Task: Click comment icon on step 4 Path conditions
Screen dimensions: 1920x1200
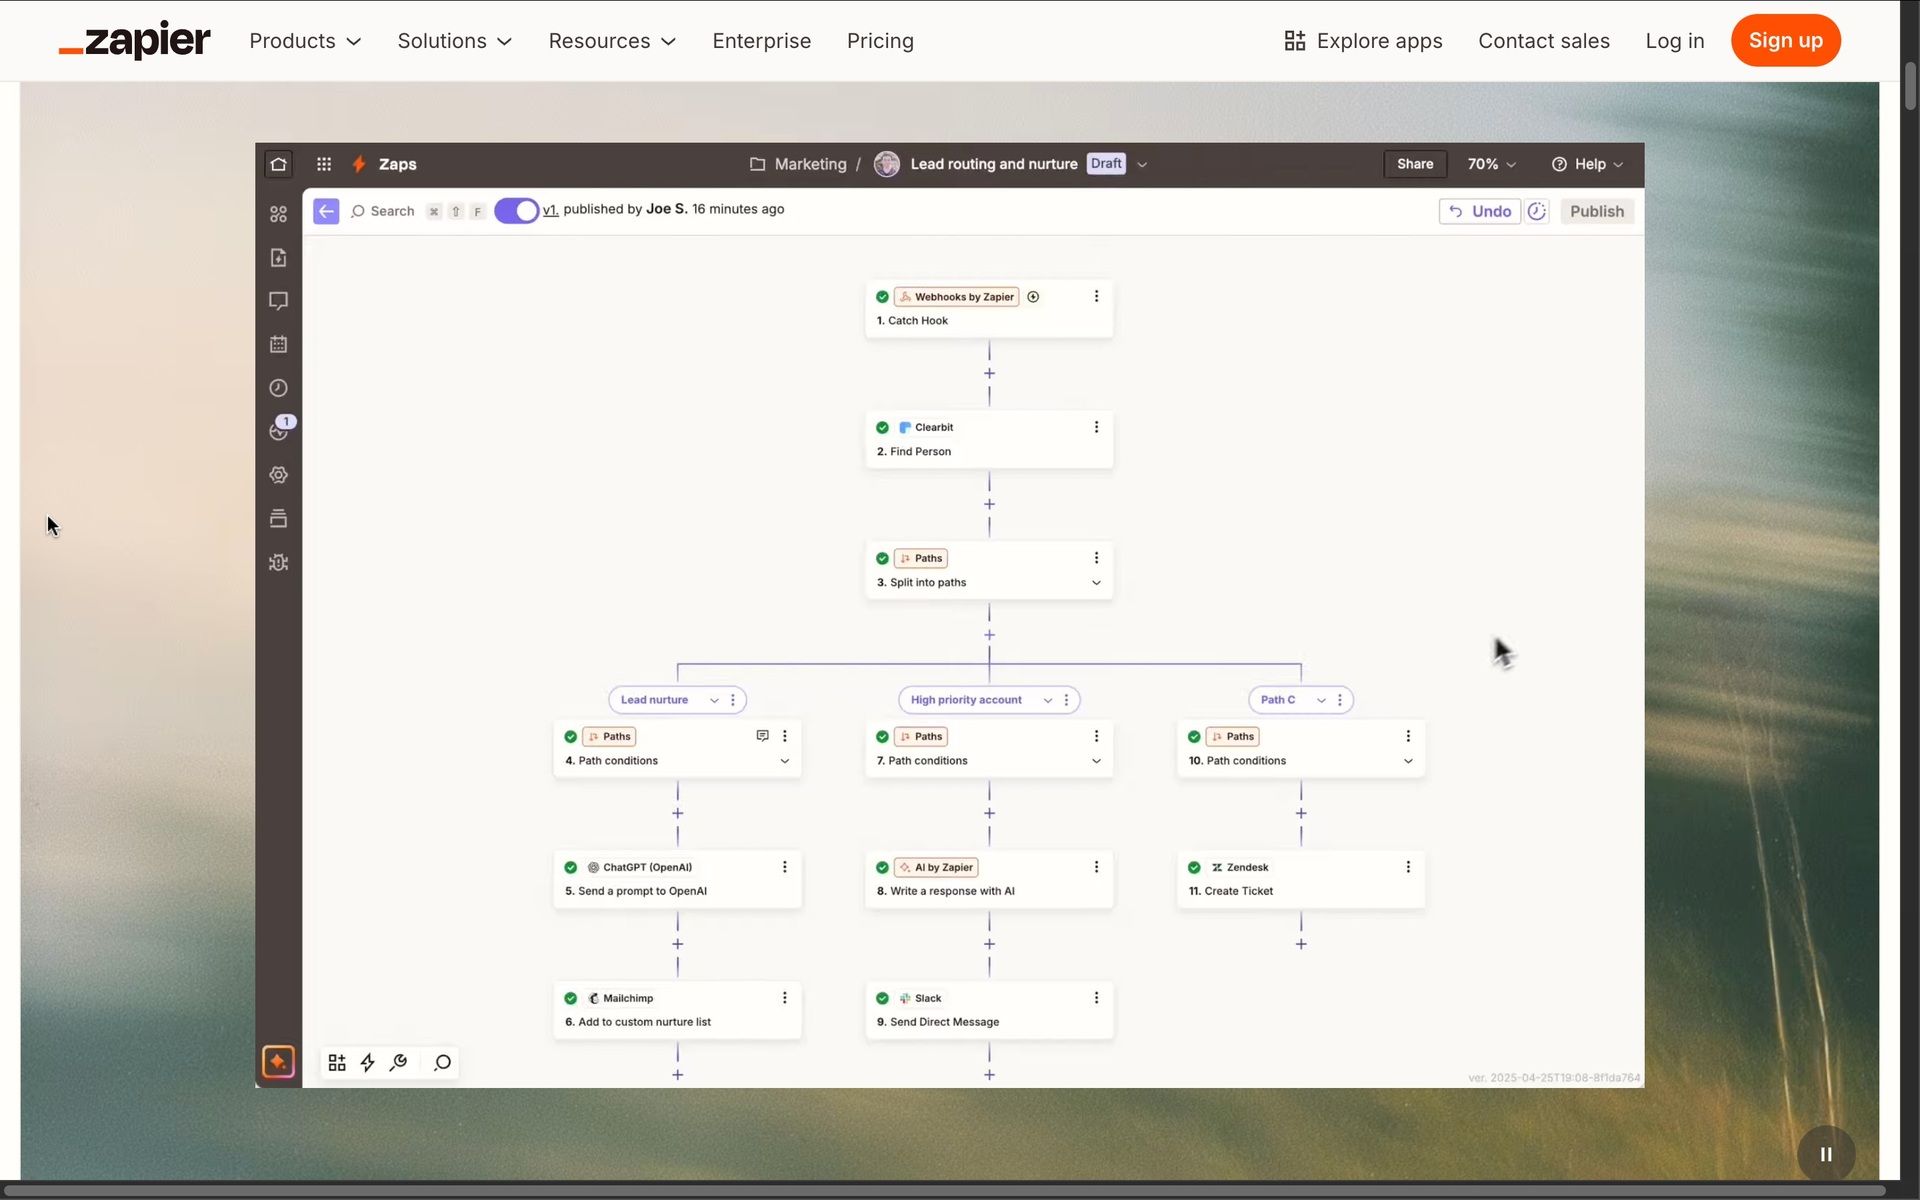Action: coord(762,736)
